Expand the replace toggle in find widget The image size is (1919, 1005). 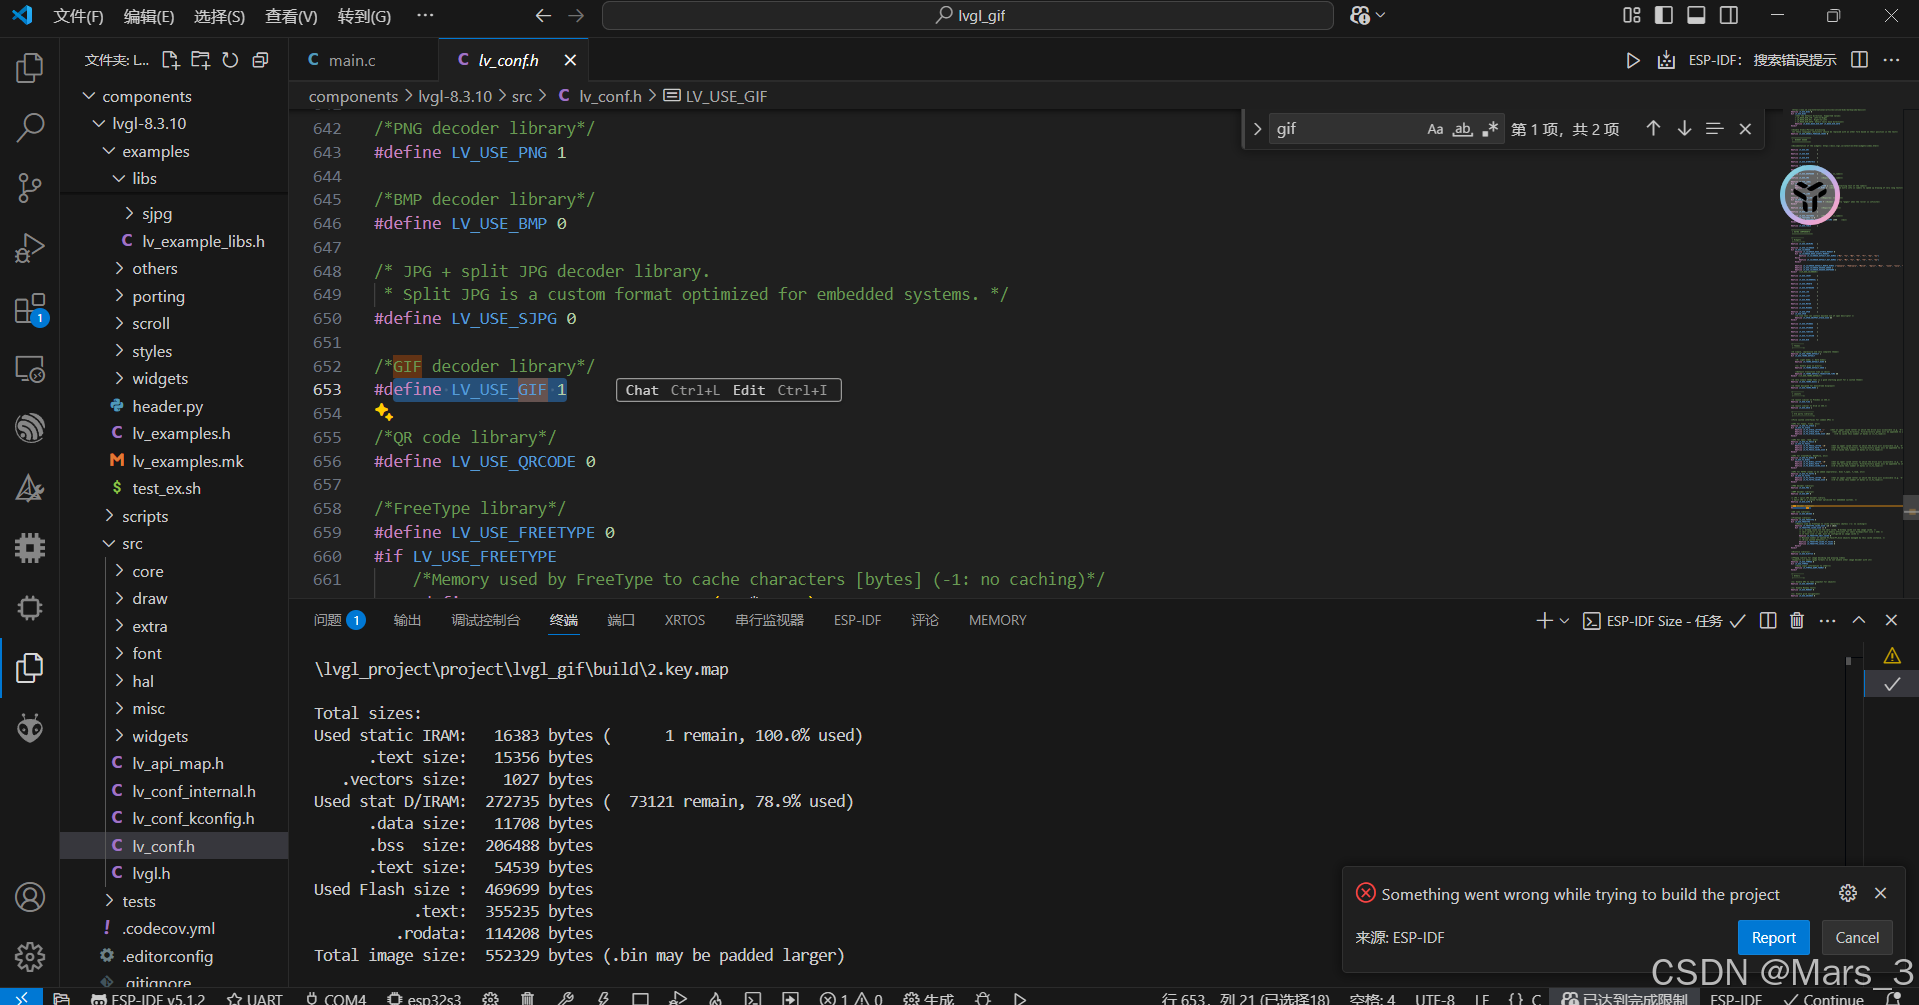coord(1257,128)
